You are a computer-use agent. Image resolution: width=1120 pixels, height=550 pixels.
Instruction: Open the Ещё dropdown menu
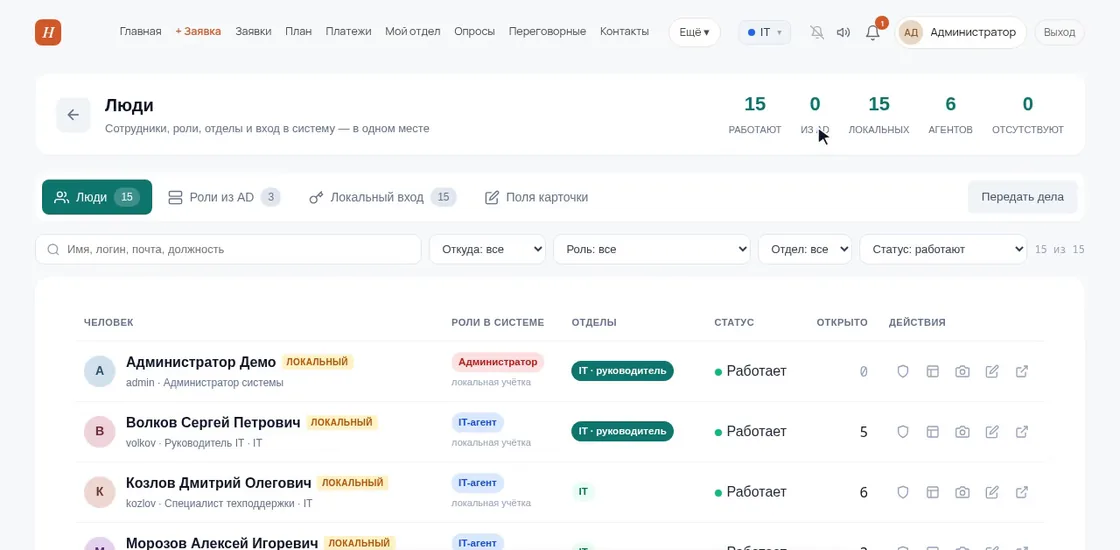(694, 32)
